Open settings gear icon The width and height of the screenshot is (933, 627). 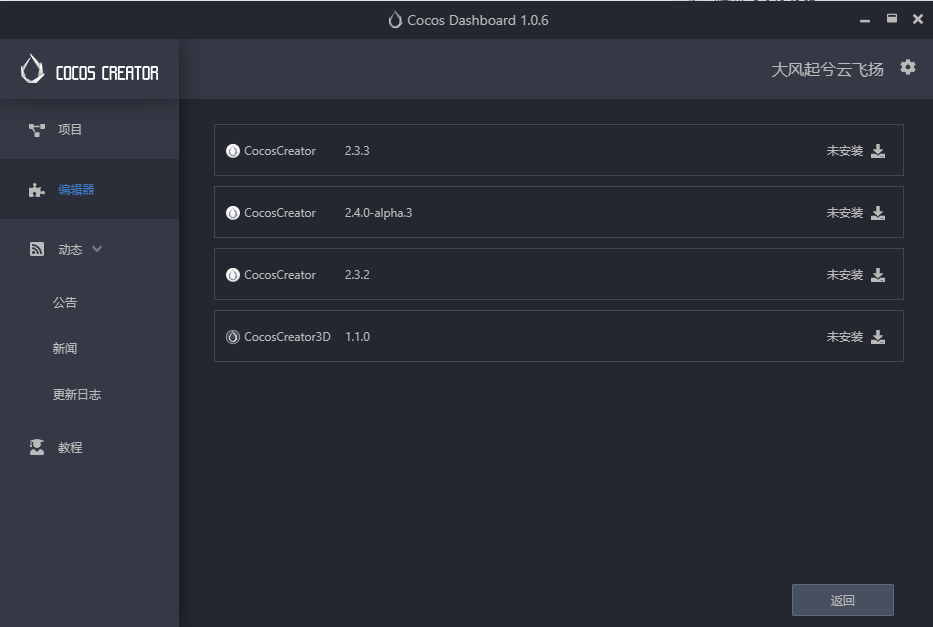pos(908,67)
